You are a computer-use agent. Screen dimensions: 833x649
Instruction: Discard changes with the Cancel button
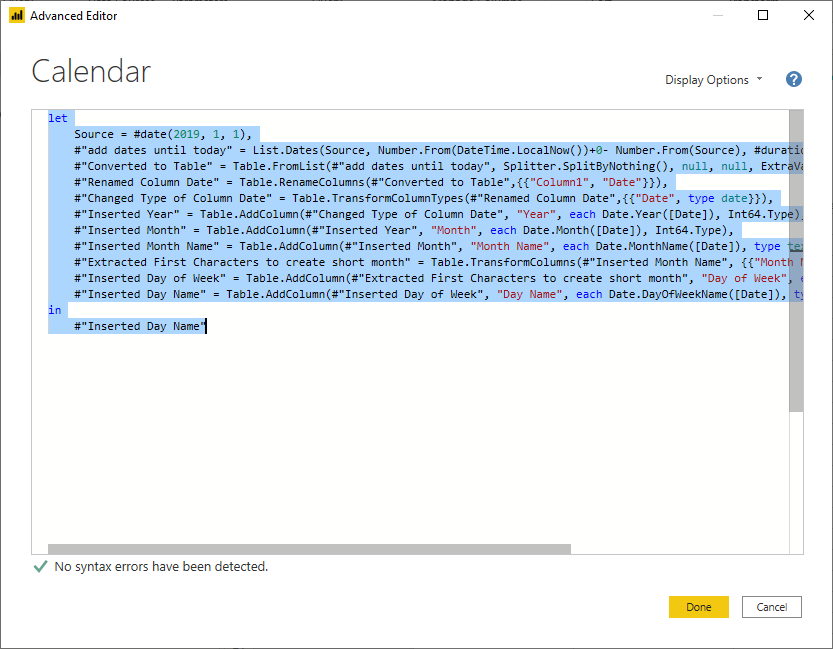(771, 607)
